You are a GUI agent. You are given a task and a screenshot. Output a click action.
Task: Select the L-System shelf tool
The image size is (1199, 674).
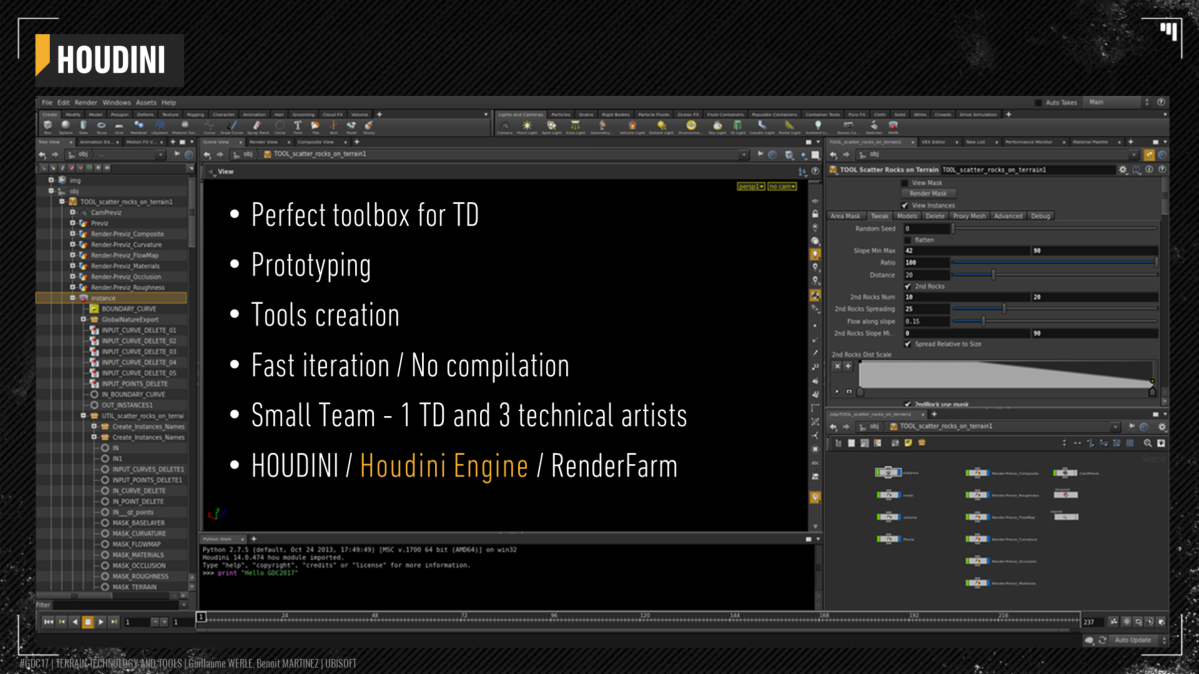click(160, 127)
